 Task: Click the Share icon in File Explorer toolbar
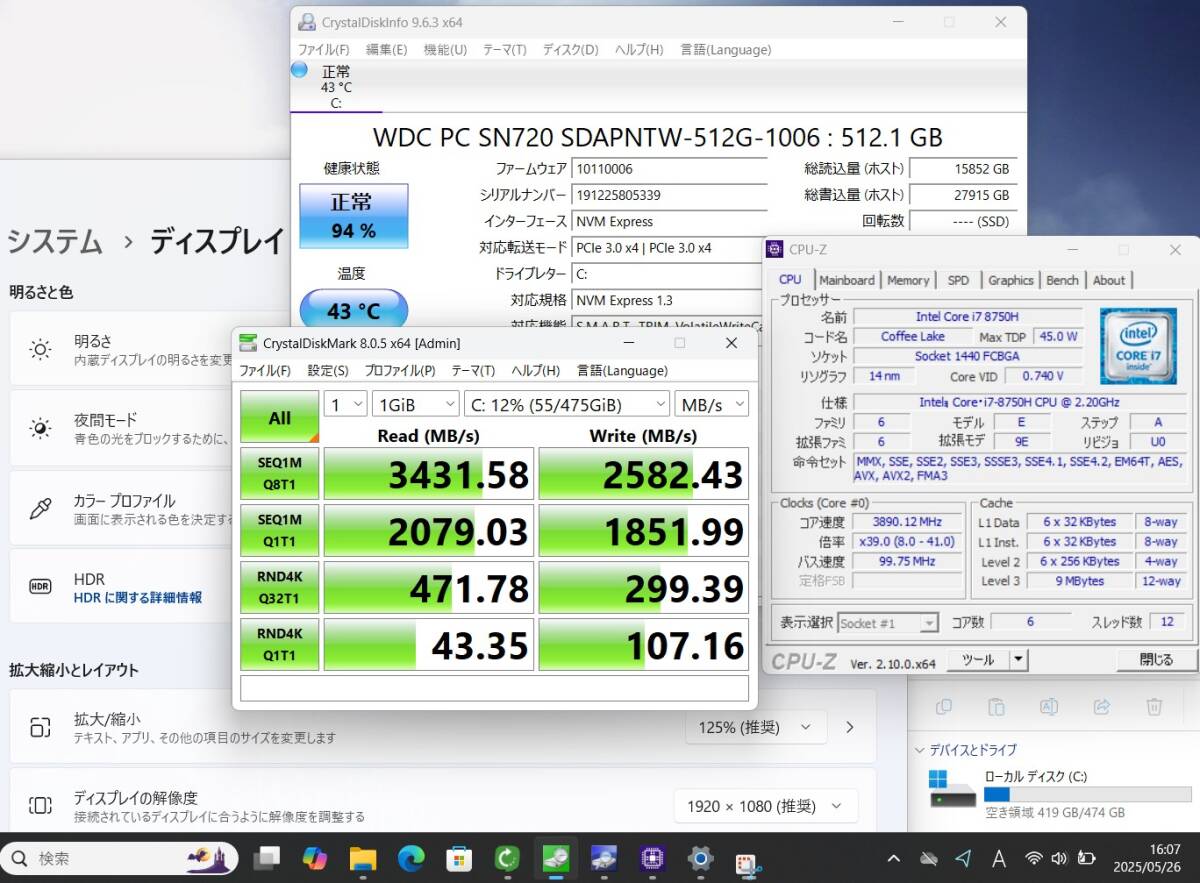point(1101,707)
